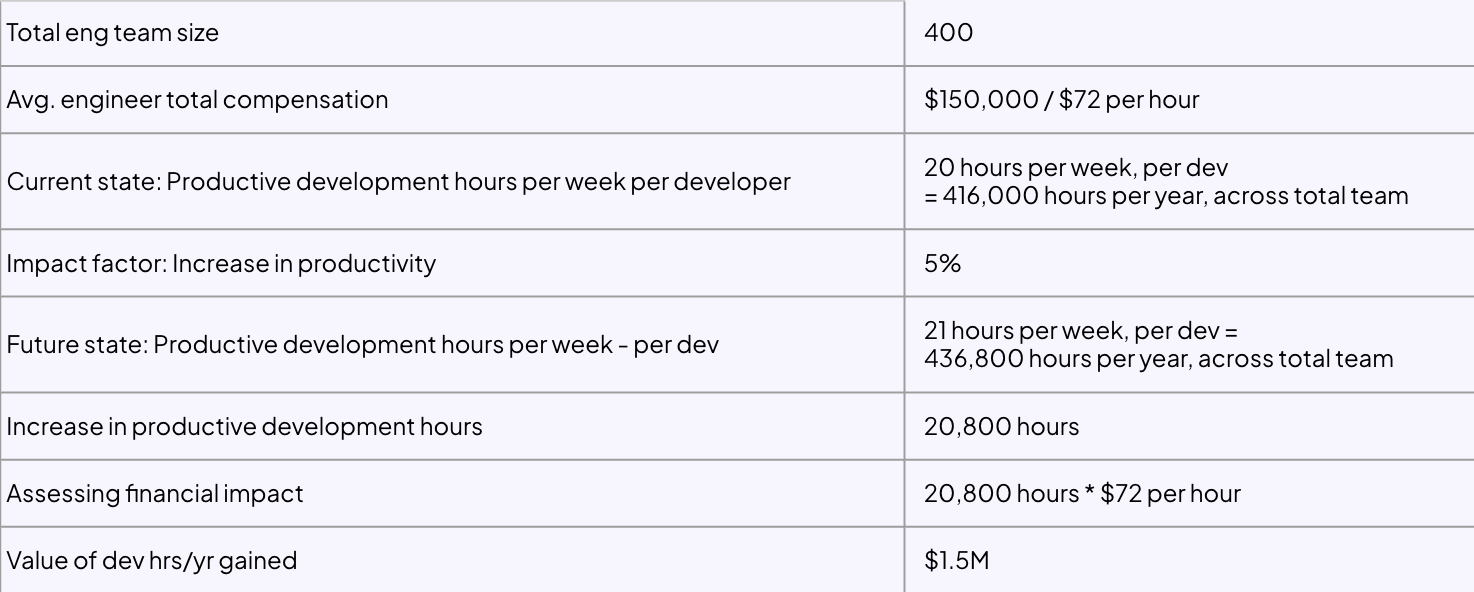The image size is (1474, 592).
Task: Click 'Increase in productive development hours' label
Action: point(244,427)
